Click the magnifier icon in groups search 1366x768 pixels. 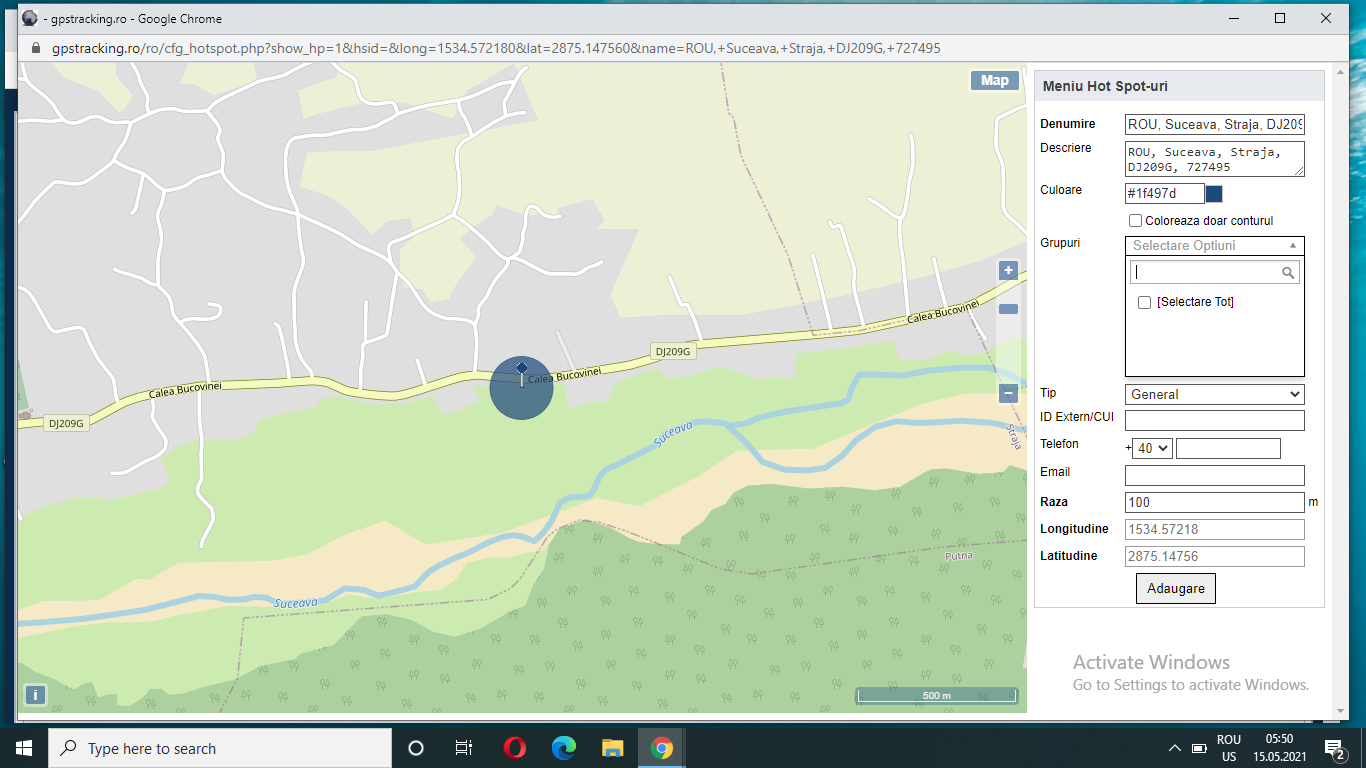tap(1288, 272)
